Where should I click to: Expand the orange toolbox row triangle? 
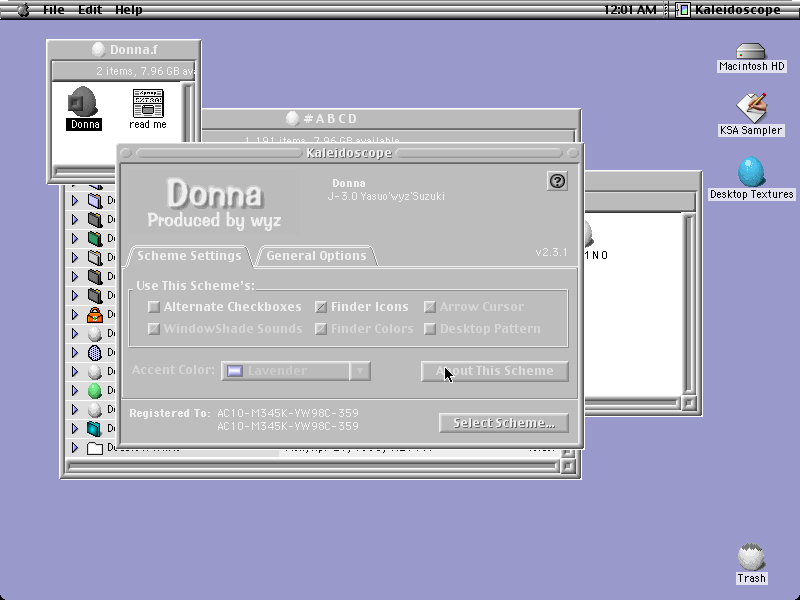coord(75,315)
